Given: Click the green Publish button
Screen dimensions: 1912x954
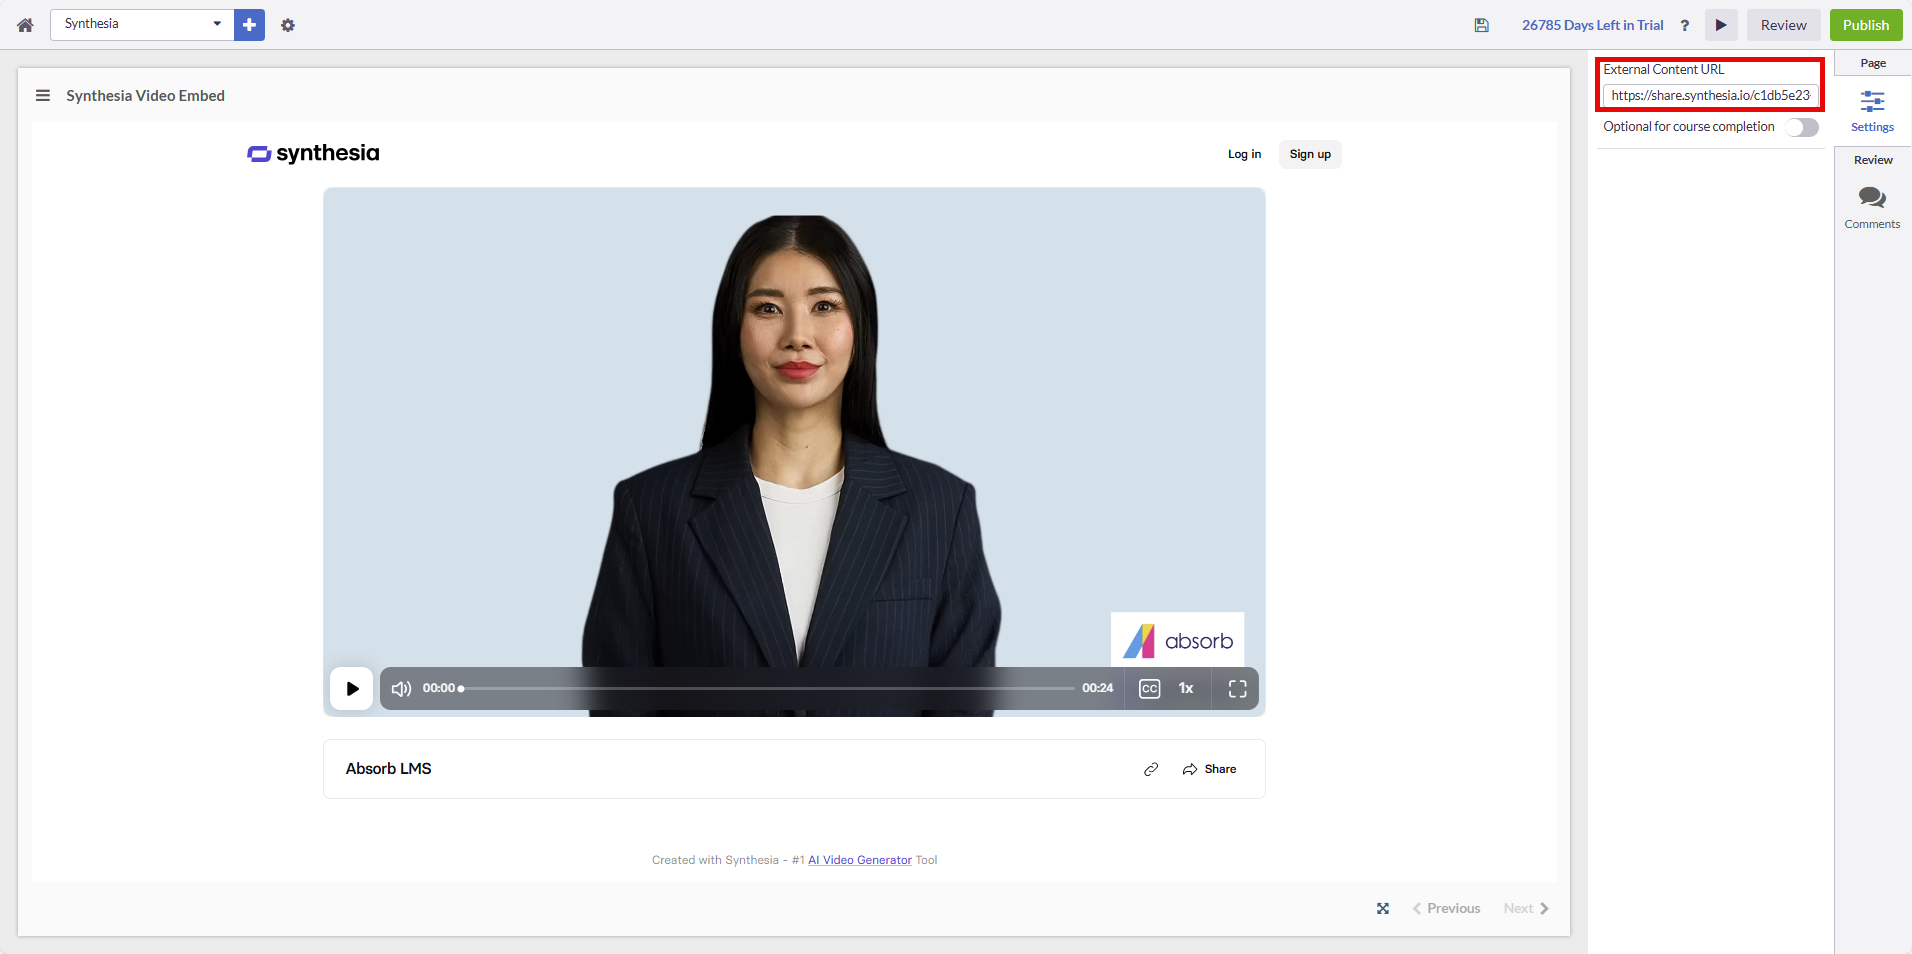Looking at the screenshot, I should (x=1865, y=25).
